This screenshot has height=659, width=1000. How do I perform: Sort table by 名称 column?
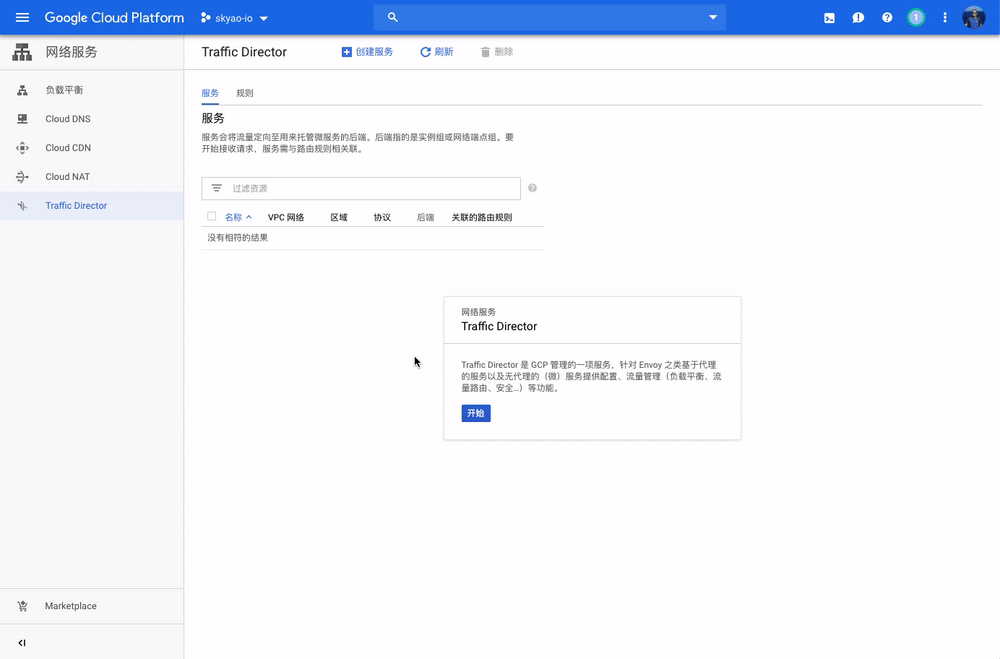(x=239, y=218)
